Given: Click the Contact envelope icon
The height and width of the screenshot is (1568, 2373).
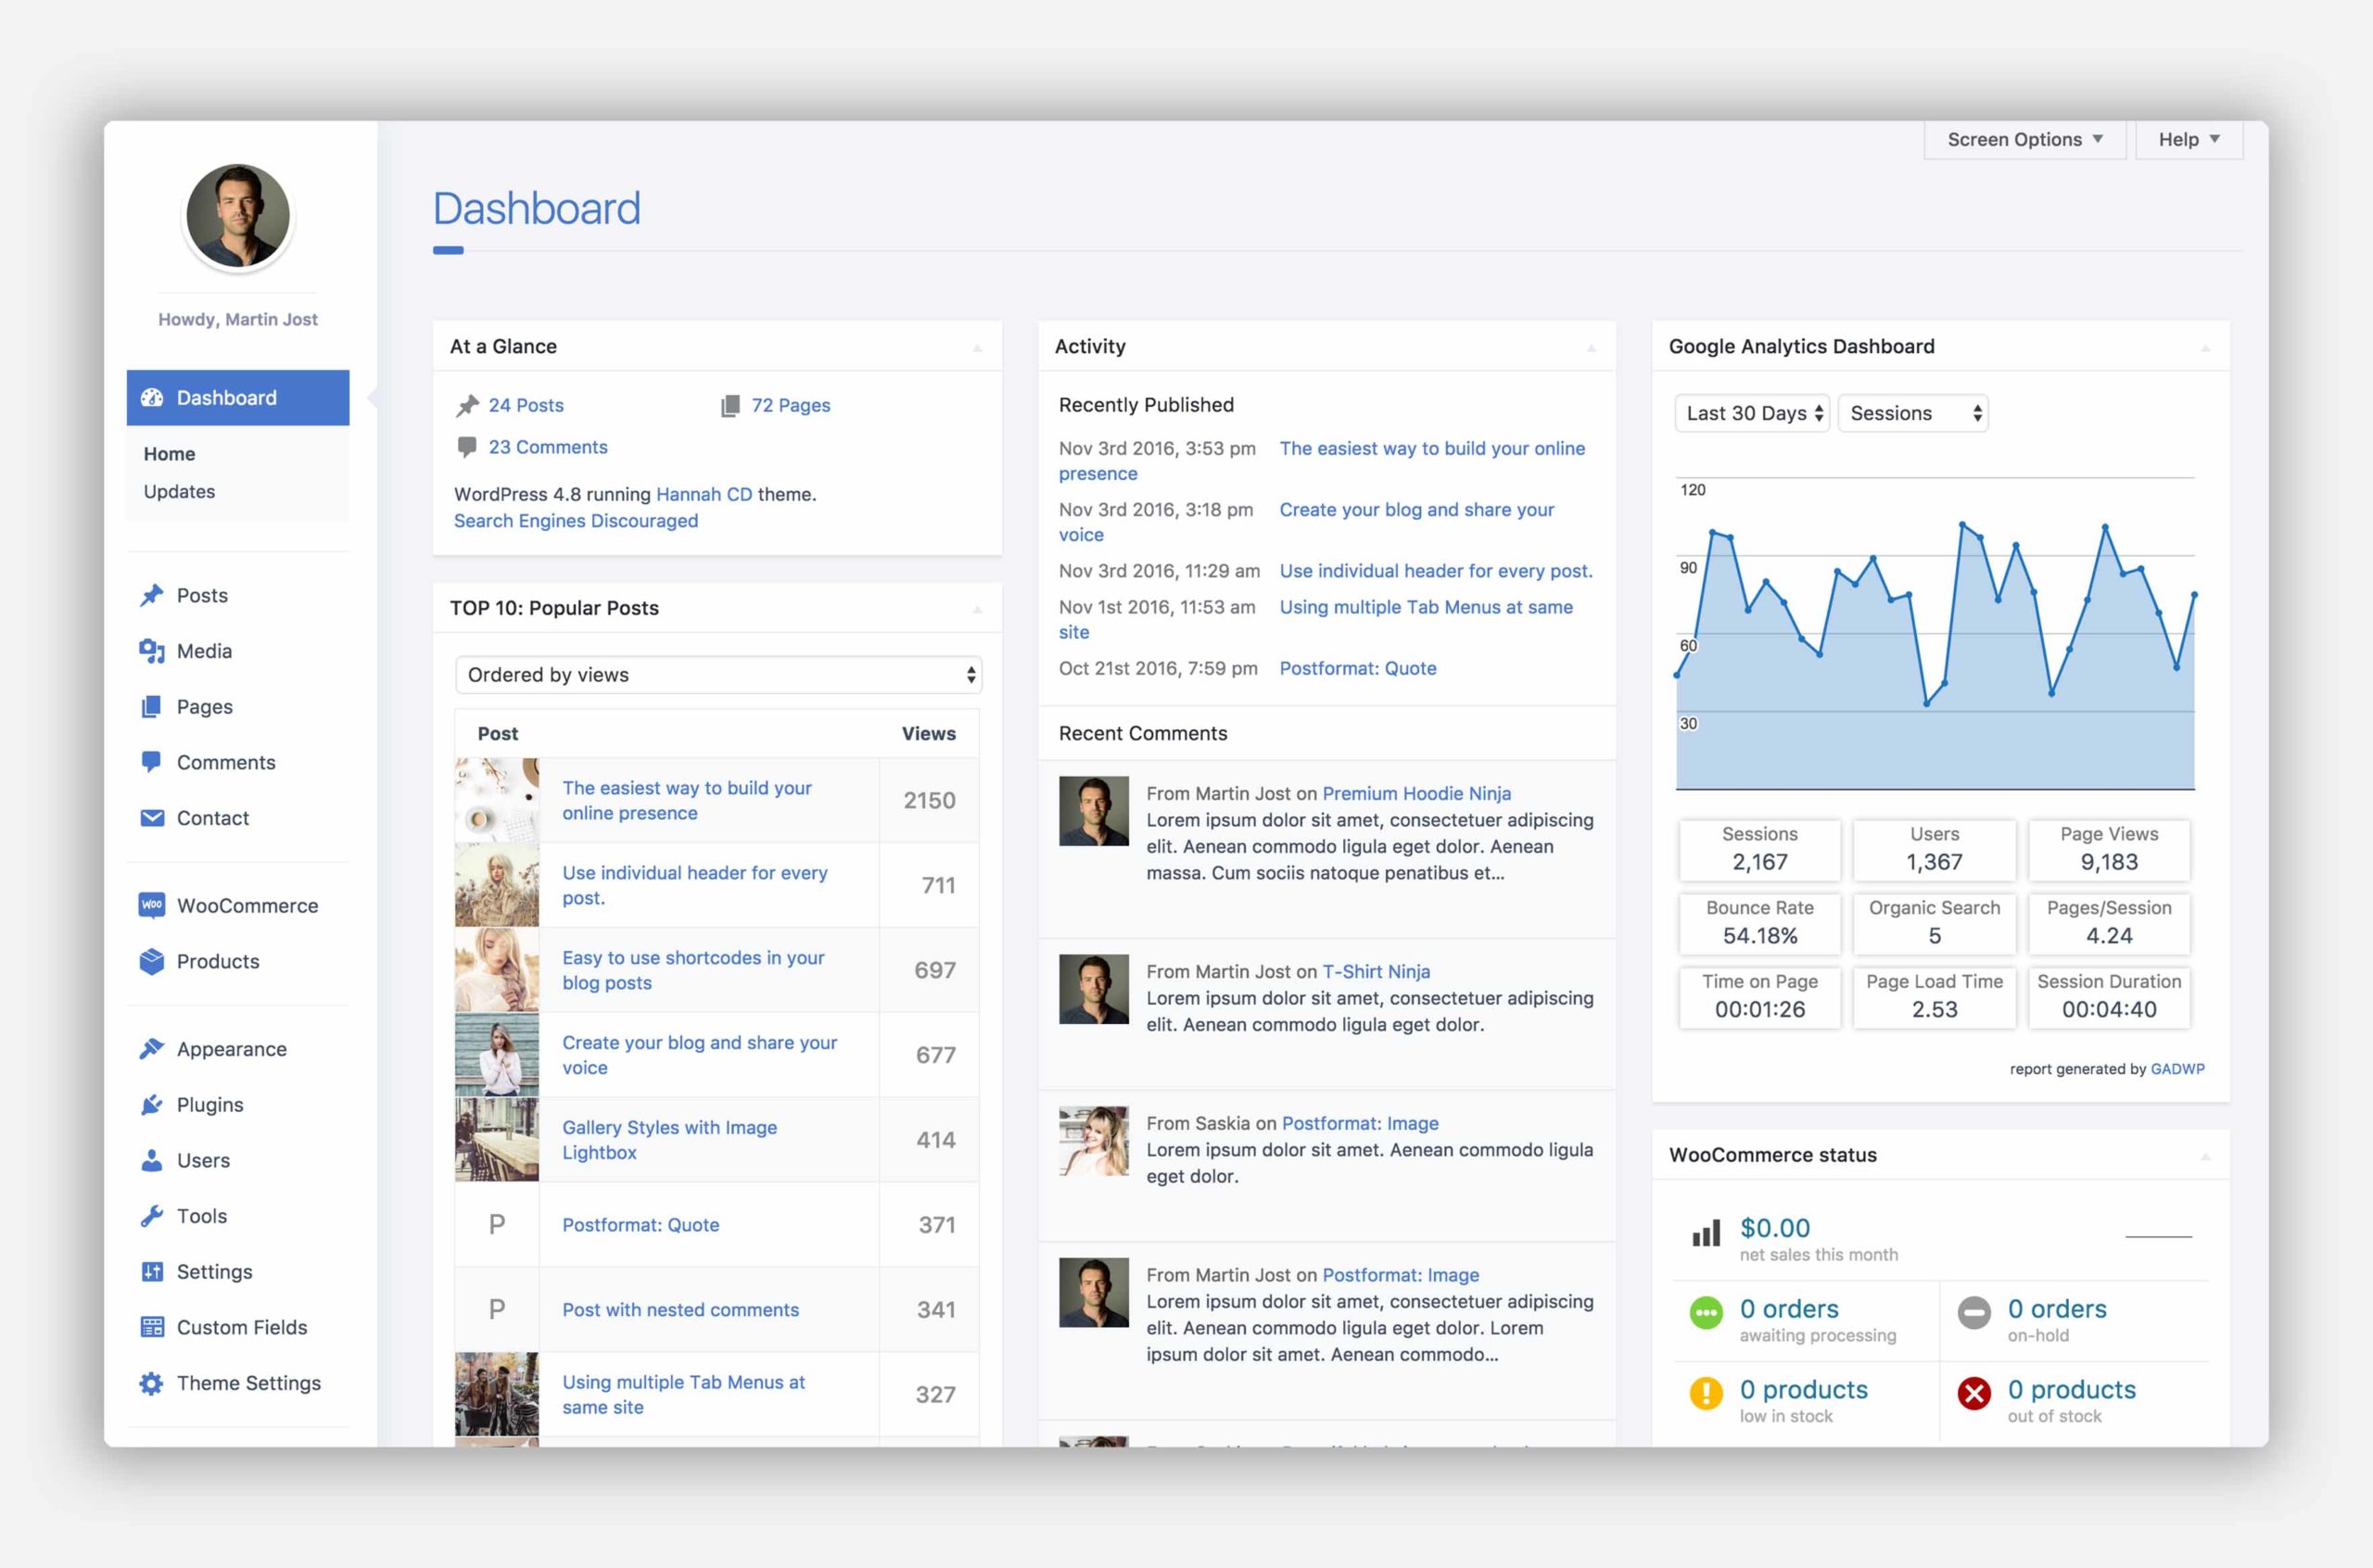Looking at the screenshot, I should [x=152, y=818].
